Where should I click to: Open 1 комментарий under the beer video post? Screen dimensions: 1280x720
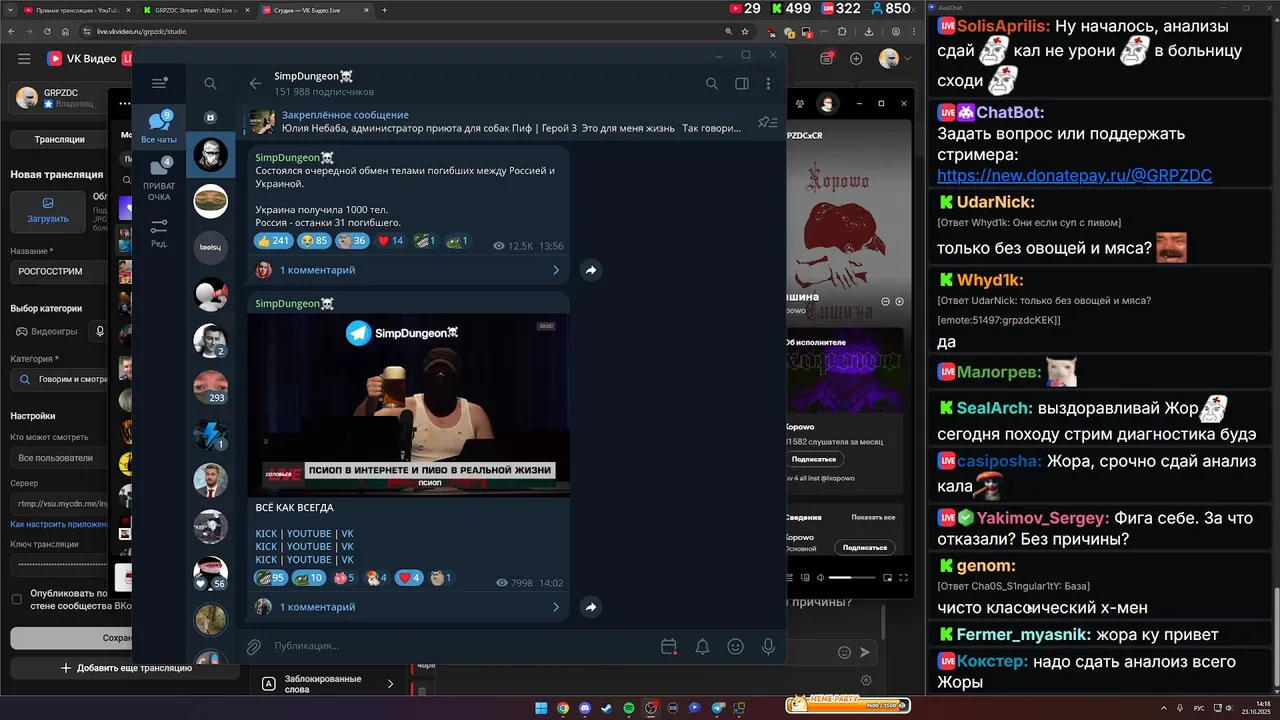pos(408,607)
